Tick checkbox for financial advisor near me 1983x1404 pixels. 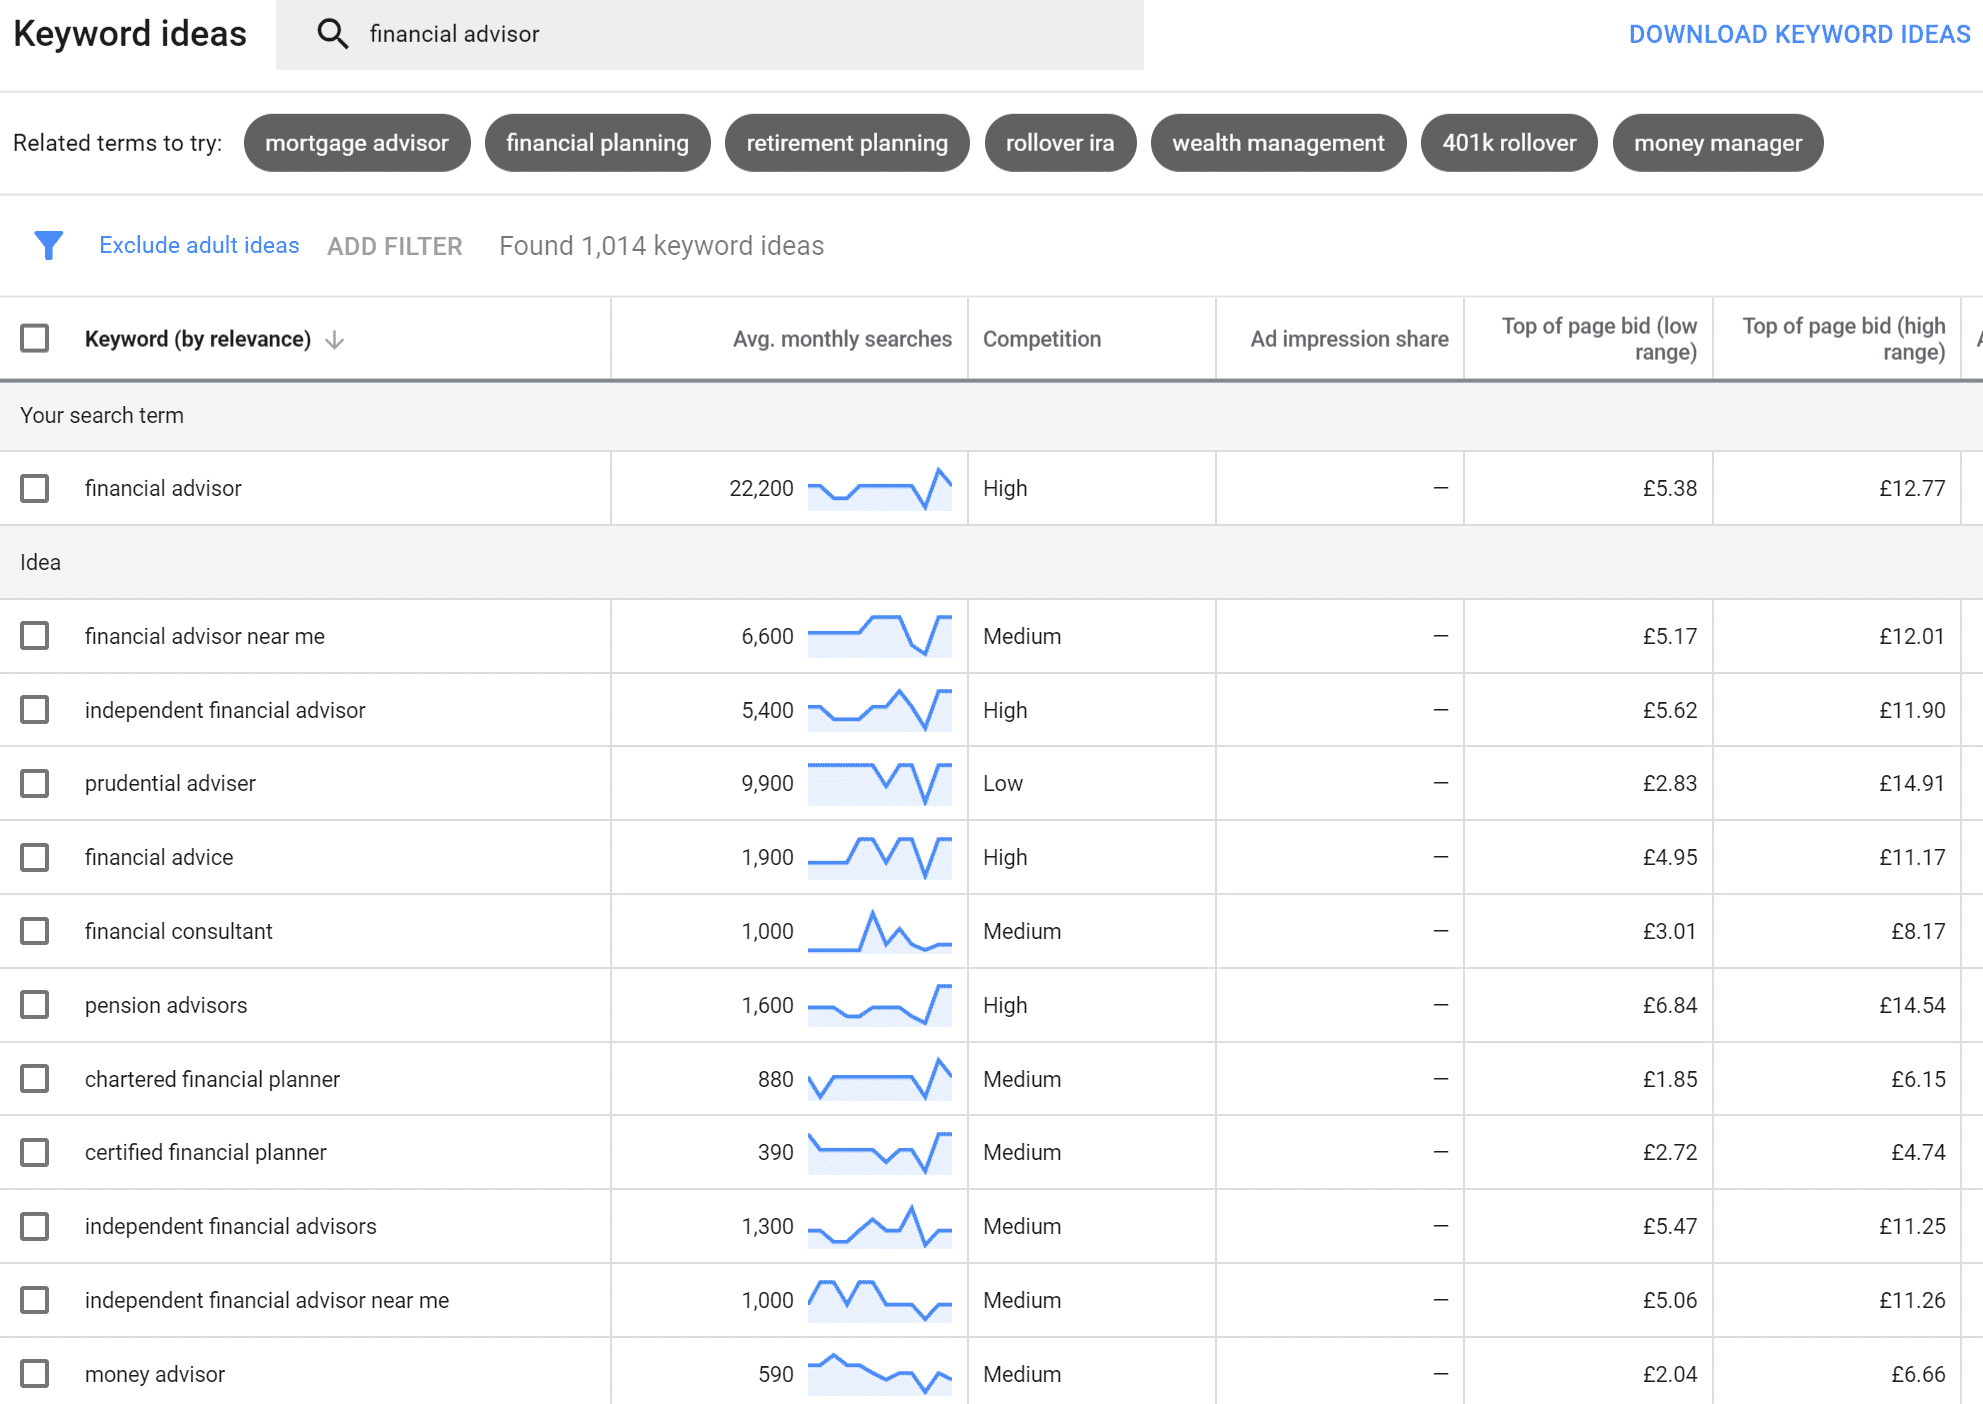(x=35, y=636)
